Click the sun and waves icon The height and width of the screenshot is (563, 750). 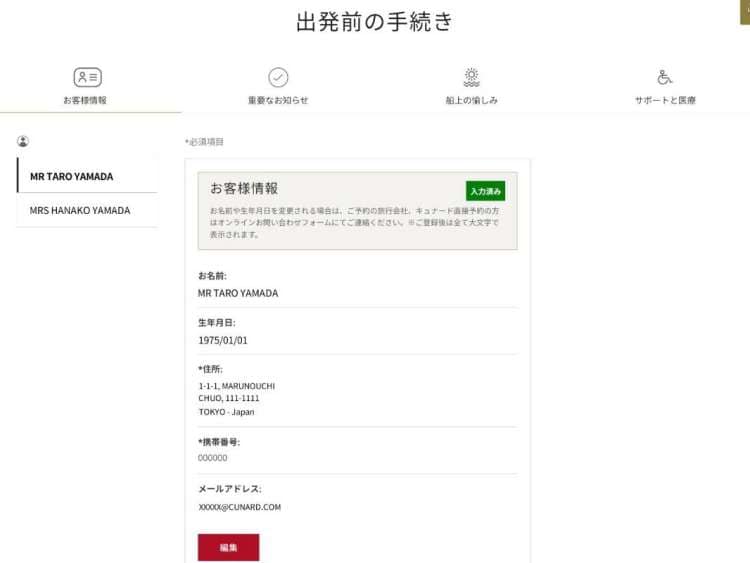point(471,77)
